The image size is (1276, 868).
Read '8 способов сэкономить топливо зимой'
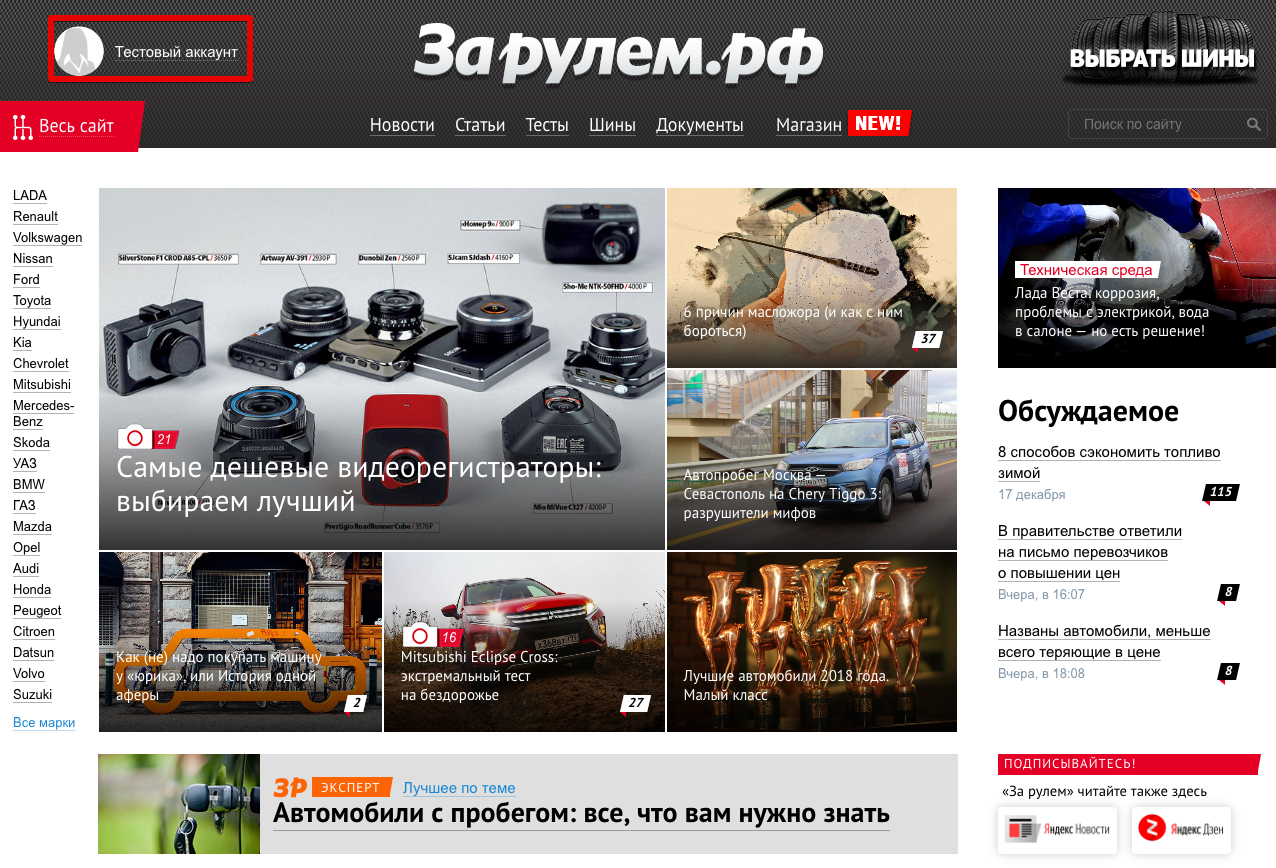(x=1108, y=462)
